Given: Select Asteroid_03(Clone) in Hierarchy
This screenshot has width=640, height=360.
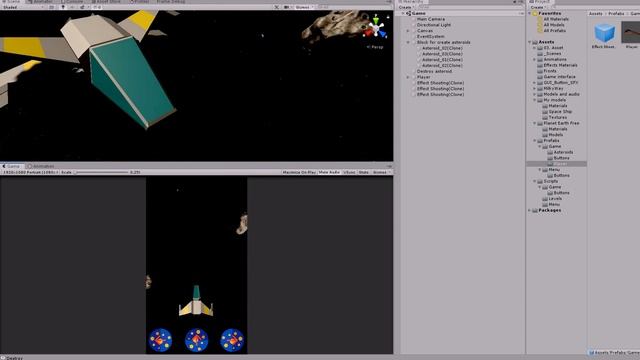Looking at the screenshot, I should pos(442,54).
